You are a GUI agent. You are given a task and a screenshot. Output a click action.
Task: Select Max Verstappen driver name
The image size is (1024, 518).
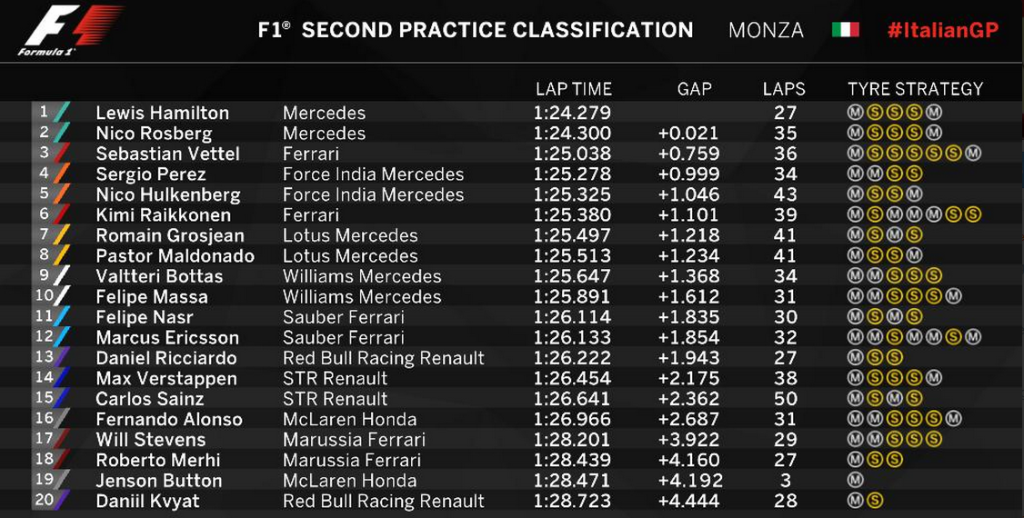pos(166,379)
